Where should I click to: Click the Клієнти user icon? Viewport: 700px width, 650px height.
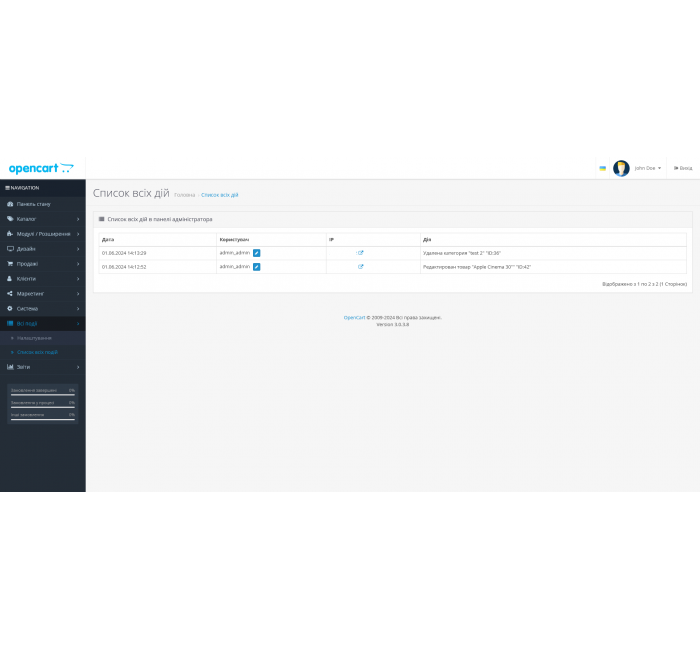coord(9,279)
